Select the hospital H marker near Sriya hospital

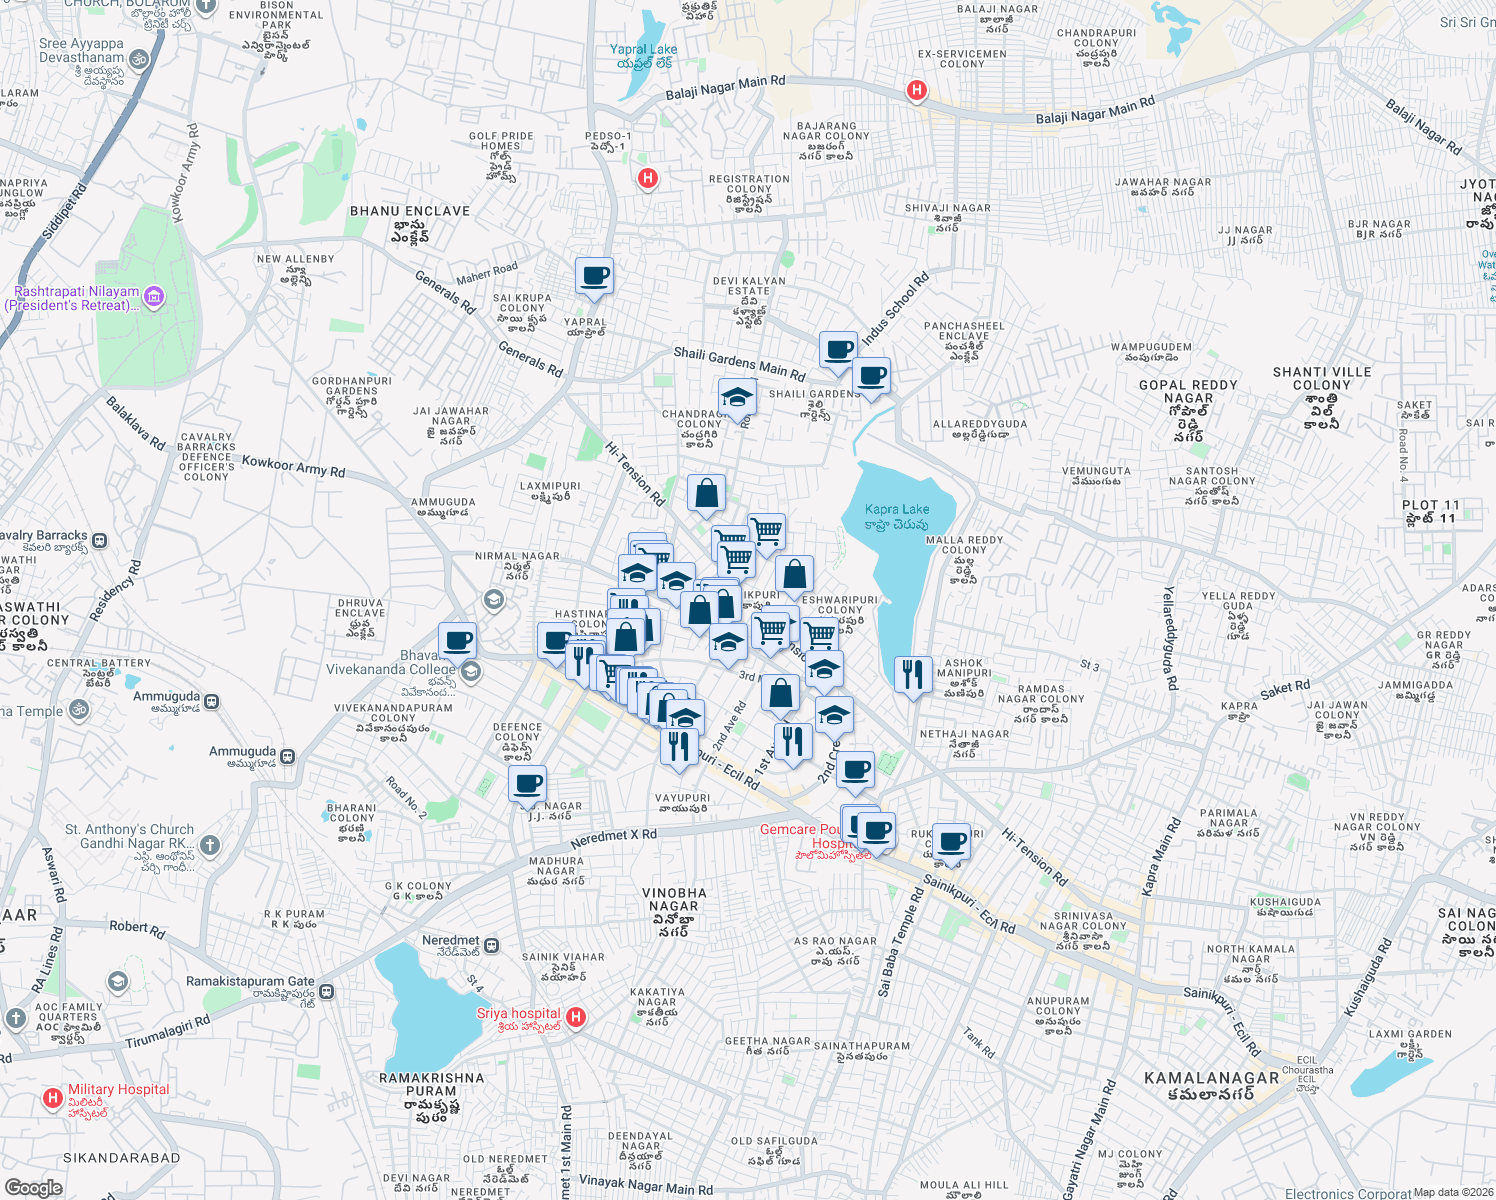point(575,1017)
